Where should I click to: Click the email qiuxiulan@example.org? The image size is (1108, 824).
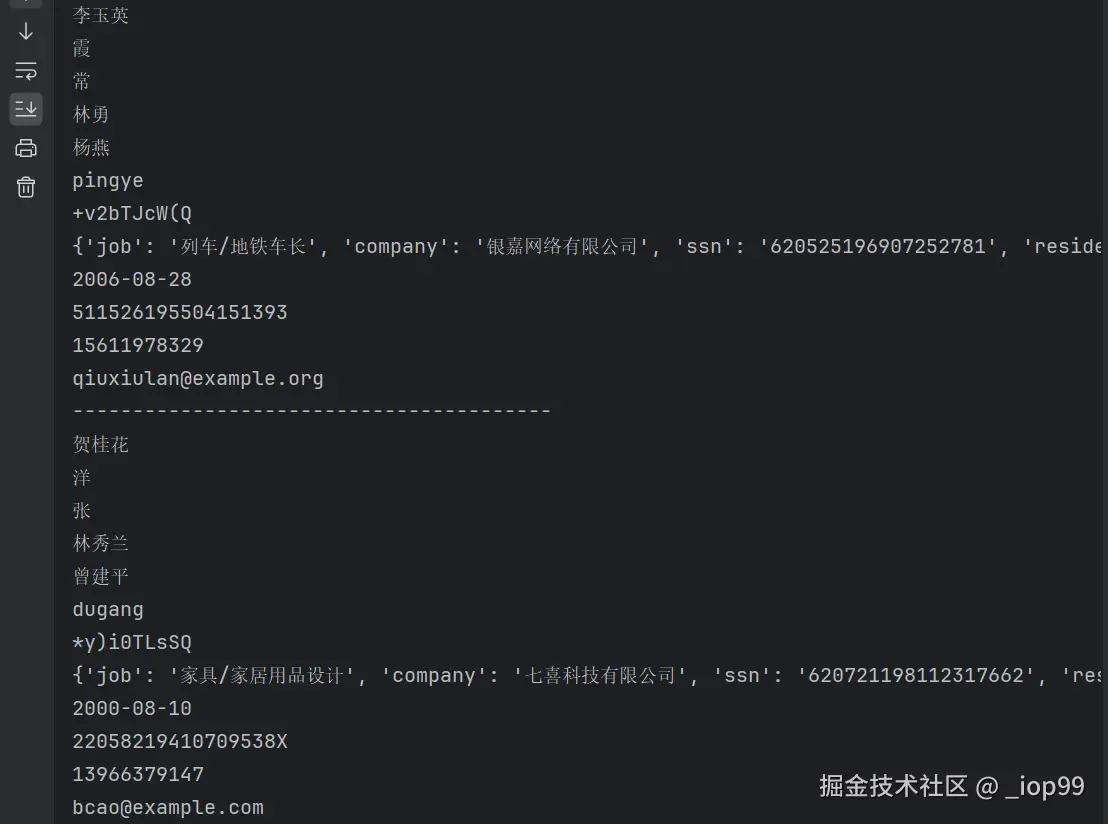point(197,378)
